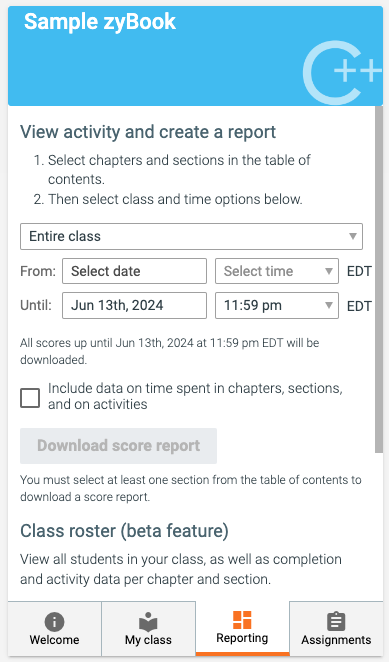Image resolution: width=389 pixels, height=662 pixels.
Task: Switch to the Assignments tab
Action: [x=336, y=629]
